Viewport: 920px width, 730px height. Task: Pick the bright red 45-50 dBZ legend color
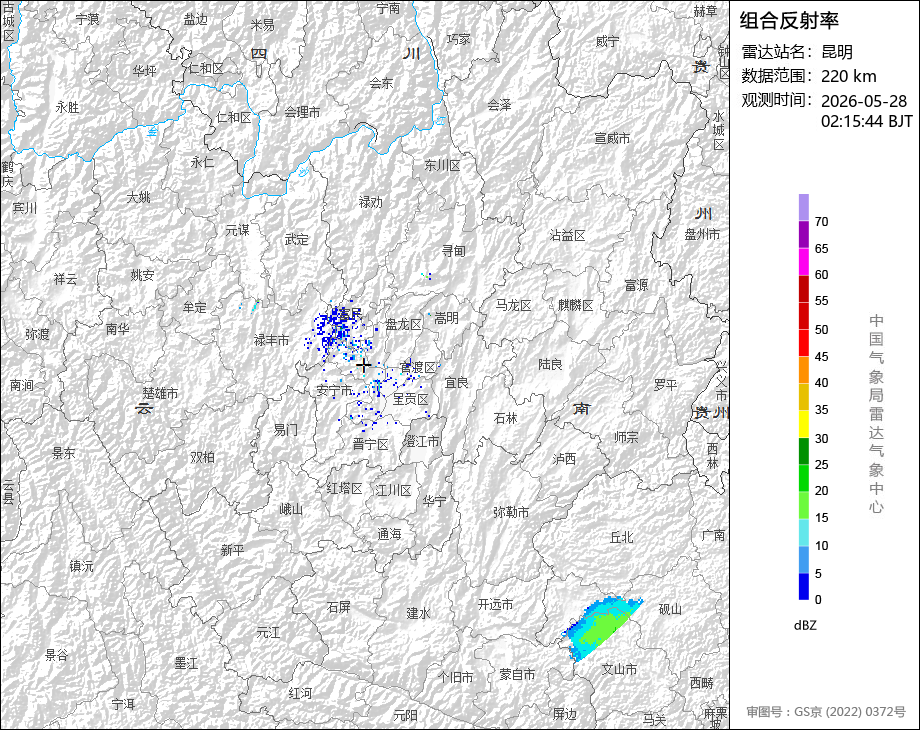[x=804, y=343]
